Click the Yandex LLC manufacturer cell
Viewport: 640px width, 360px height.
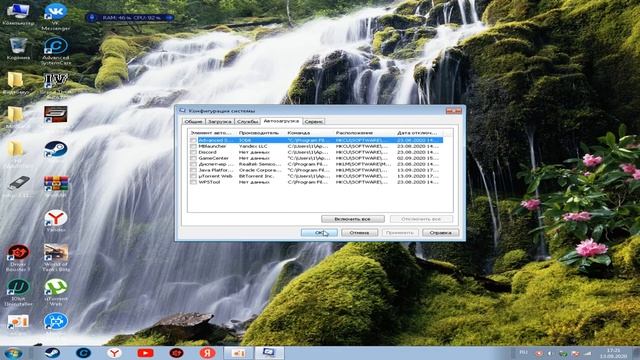253,146
